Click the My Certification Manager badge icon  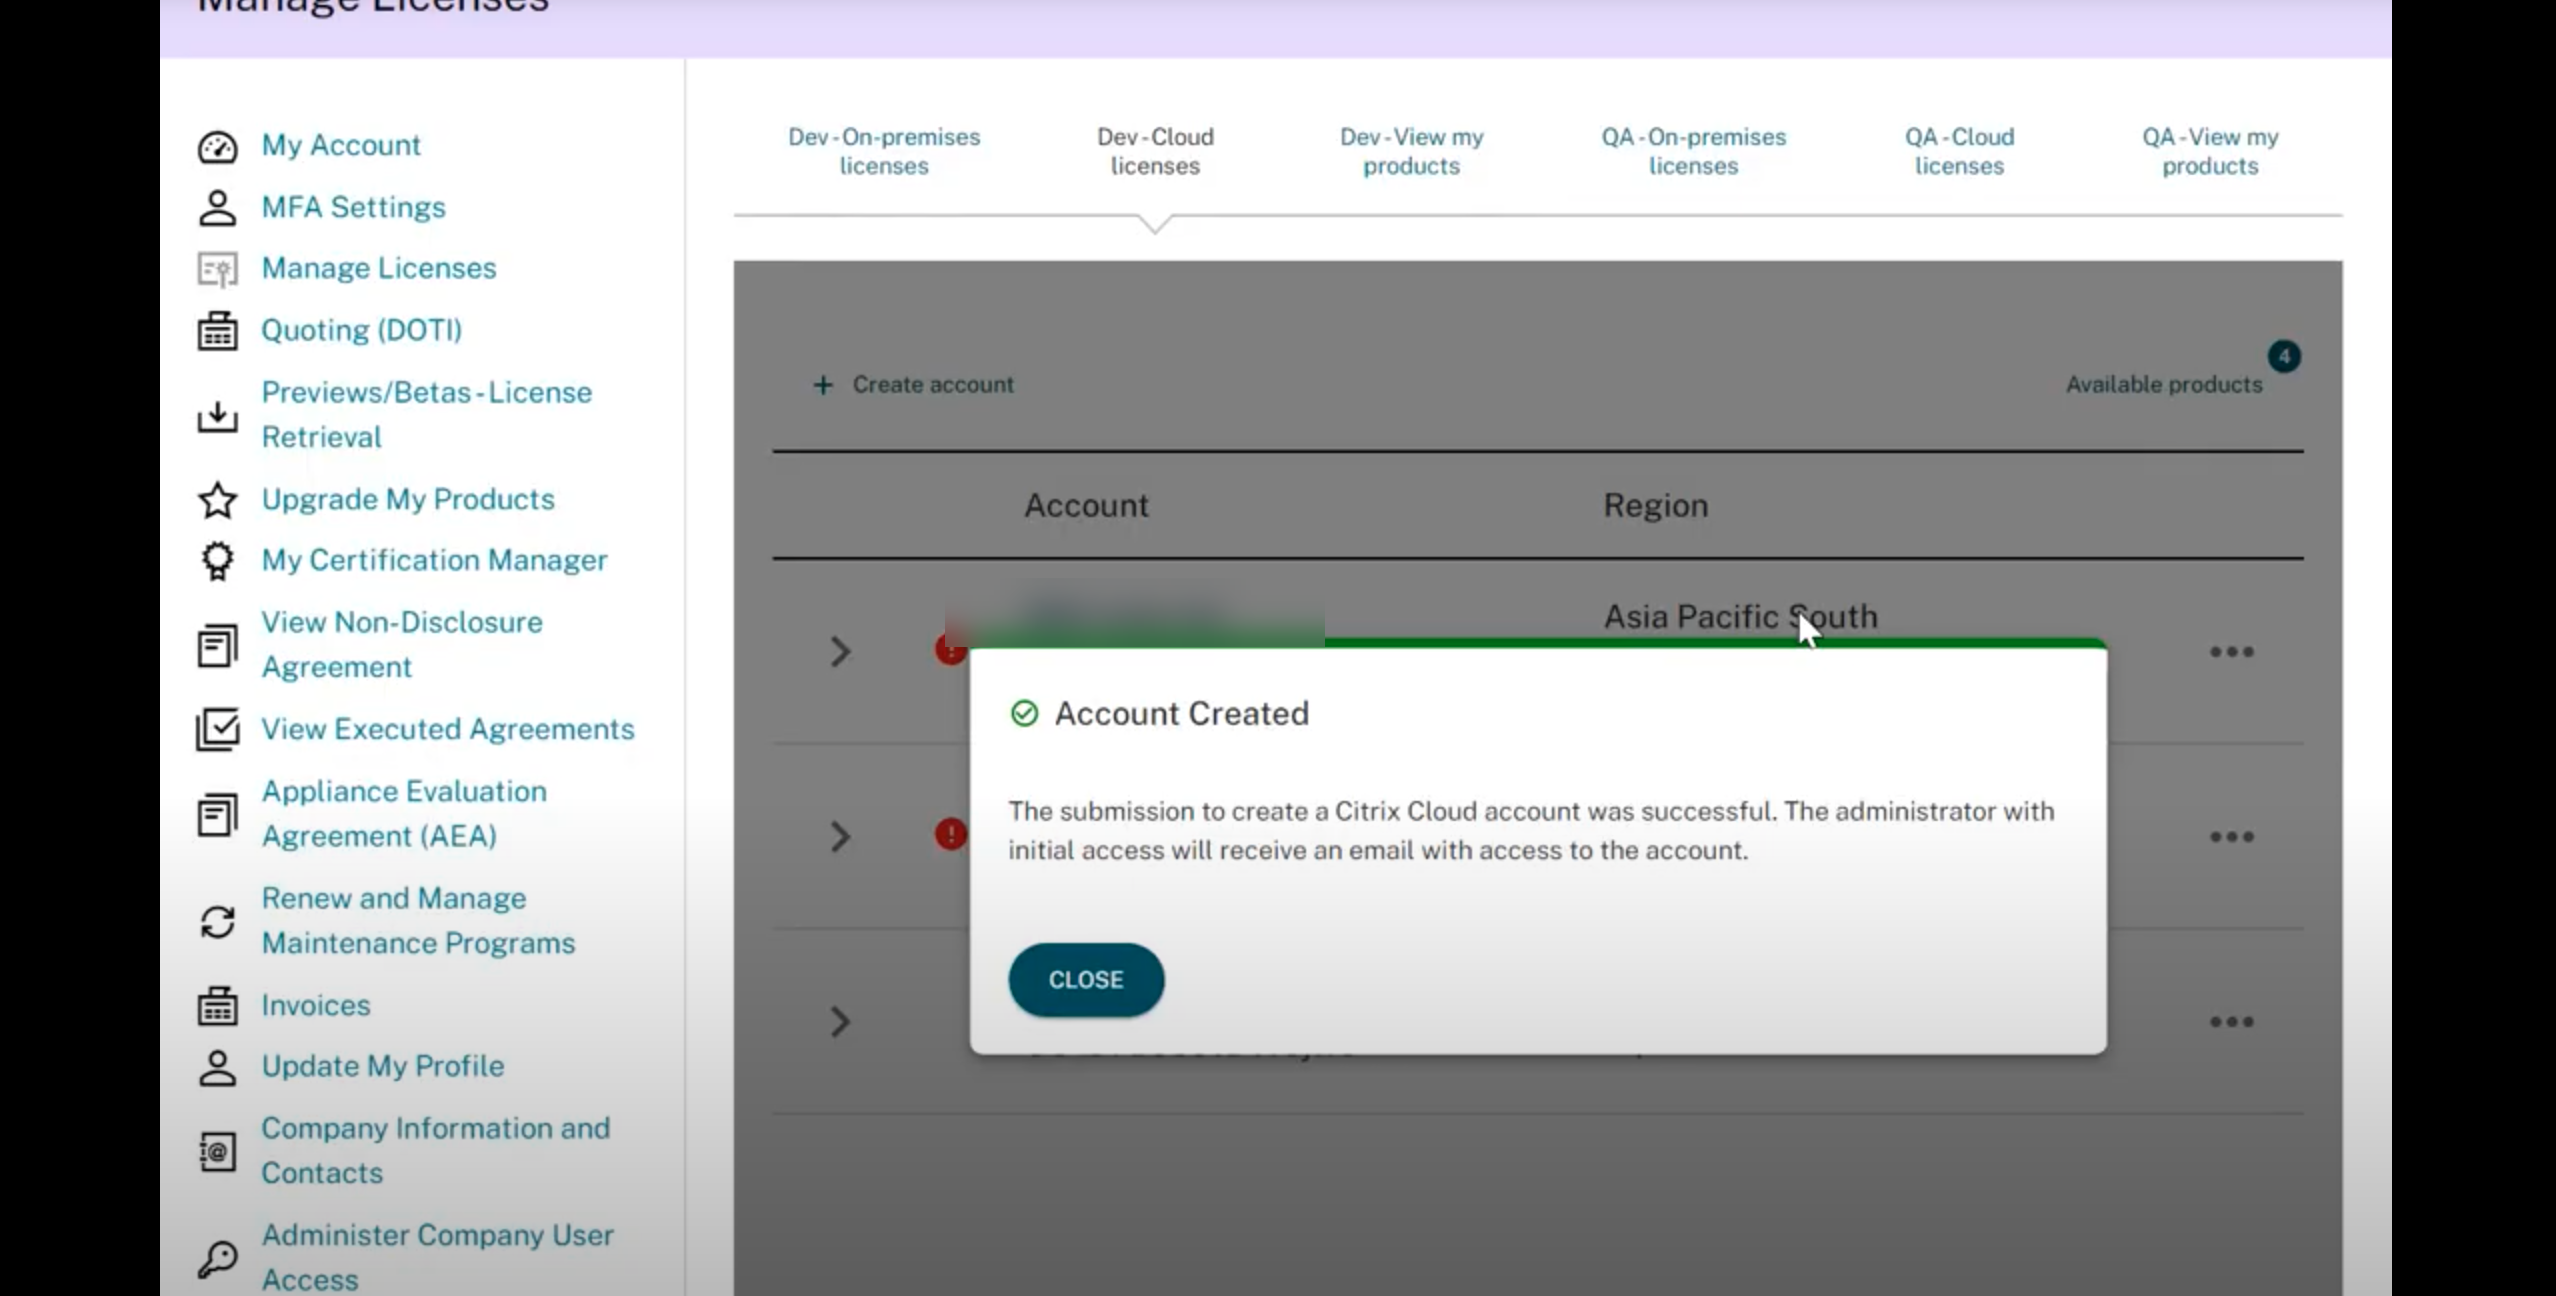pyautogui.click(x=217, y=561)
